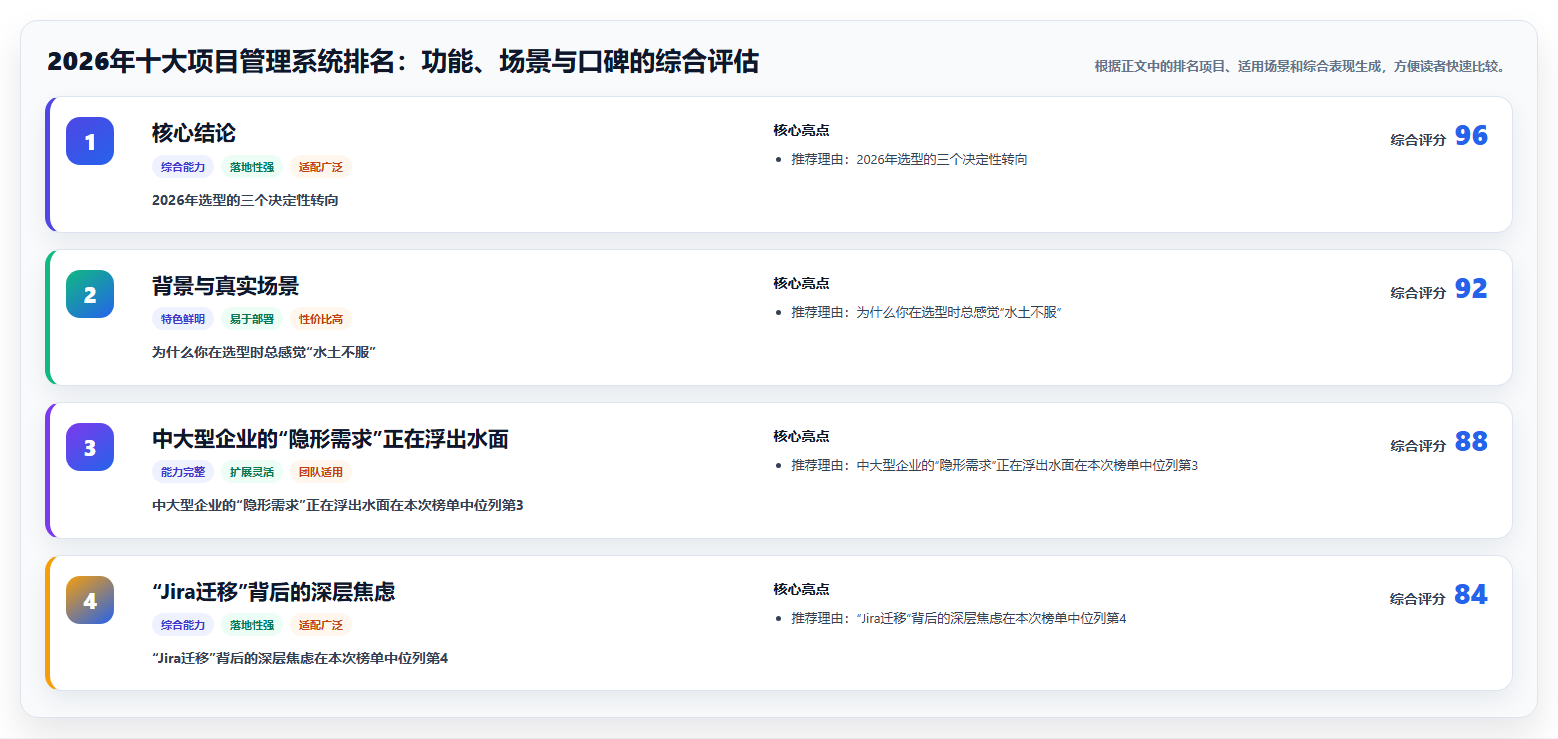Click 核心亮点 label in the 背景与真实场景 card

tap(801, 284)
